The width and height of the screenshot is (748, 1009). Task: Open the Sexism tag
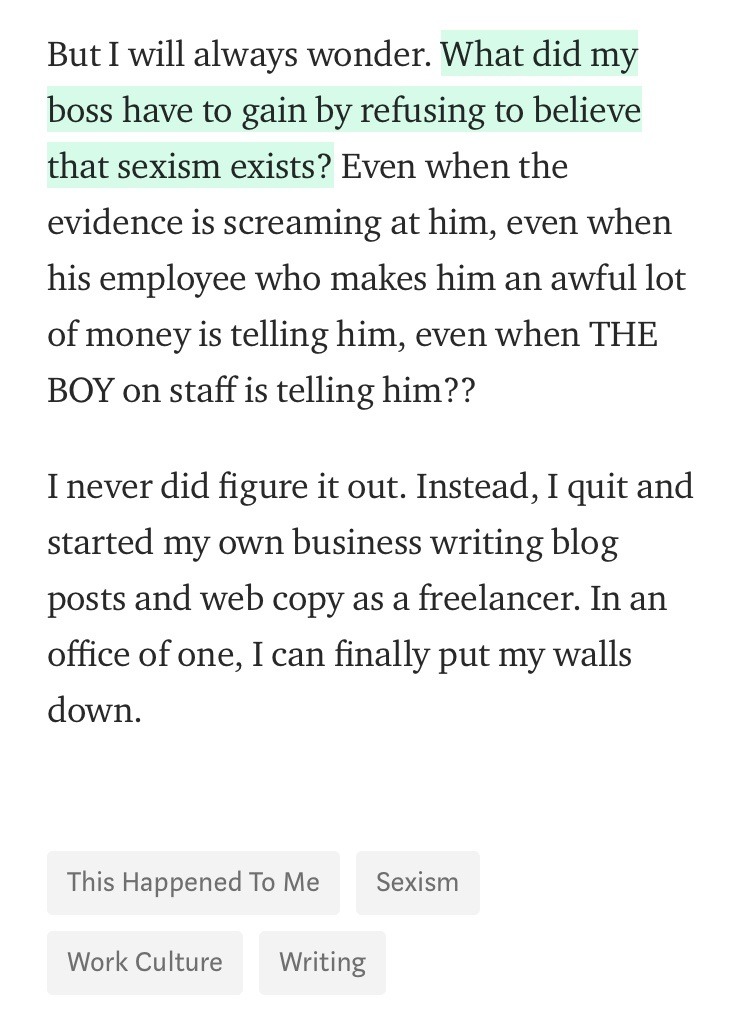click(417, 882)
